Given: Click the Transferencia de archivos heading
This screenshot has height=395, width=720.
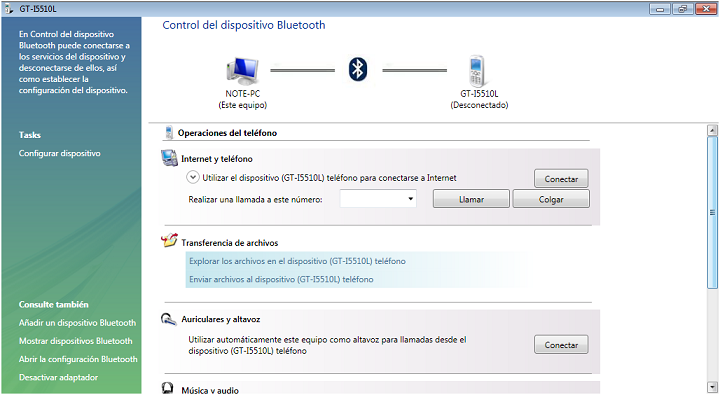Looking at the screenshot, I should [230, 243].
